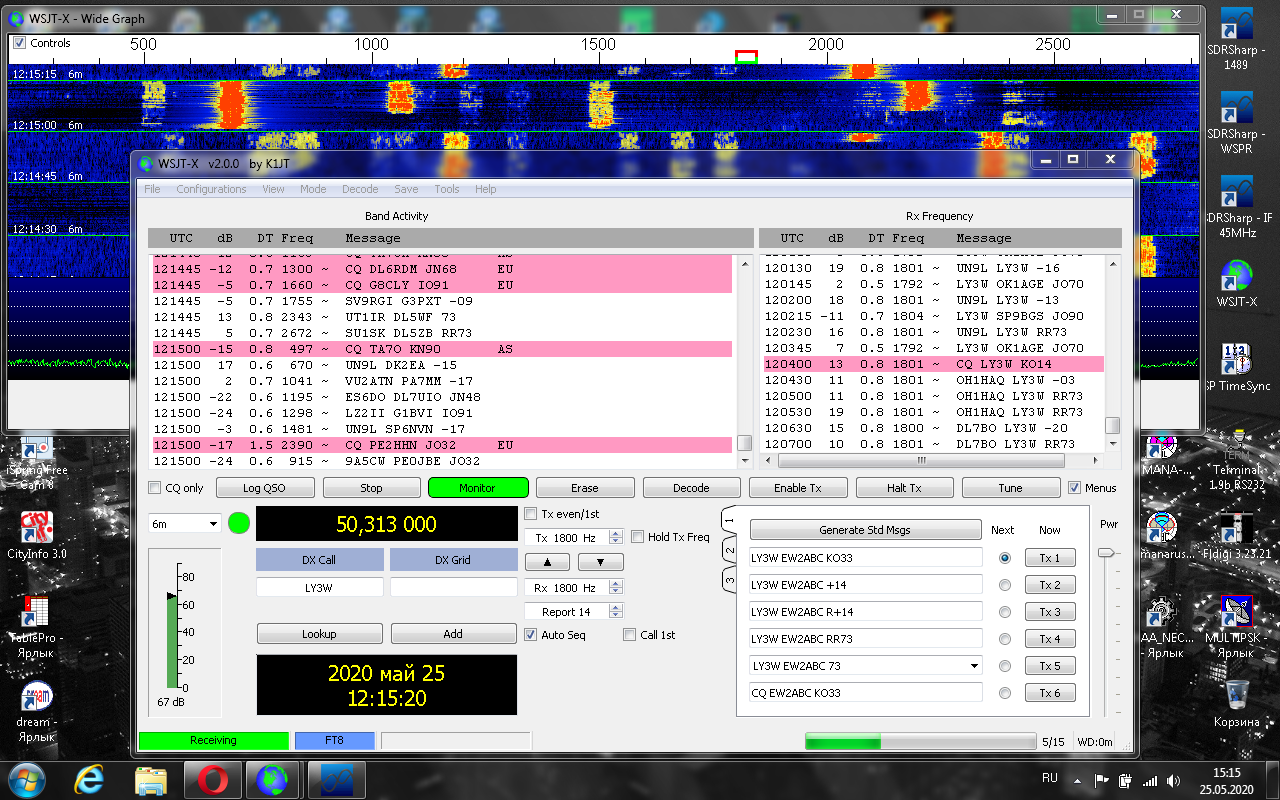Open the Decode menu
Screen dimensions: 1280x800
click(x=360, y=189)
